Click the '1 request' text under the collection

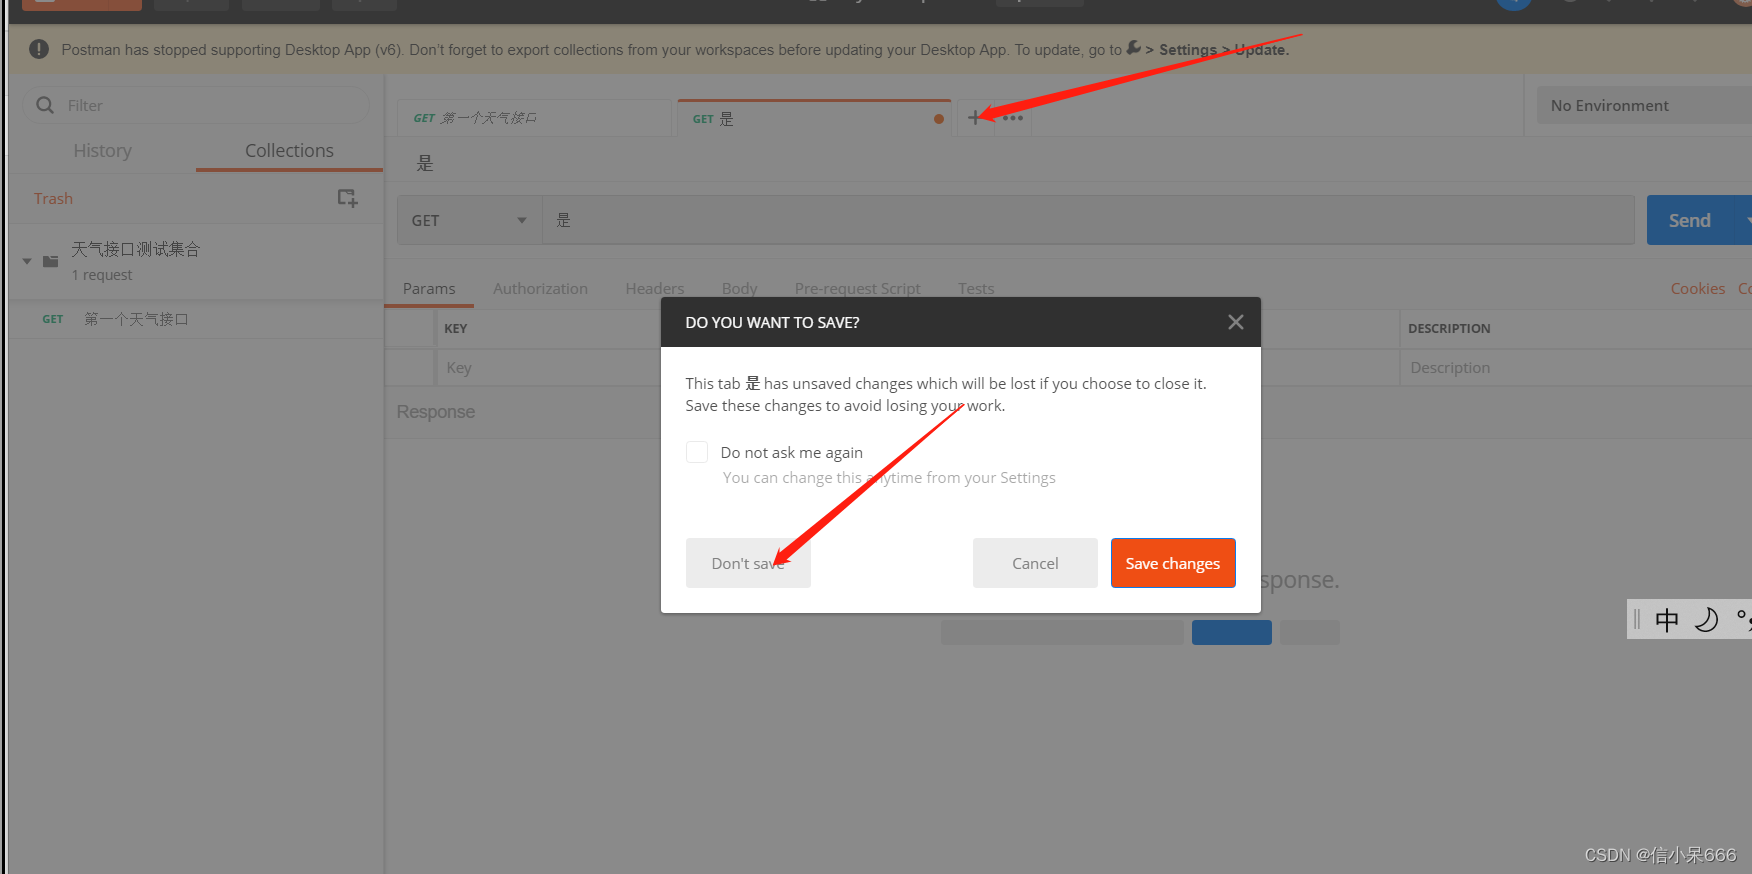pyautogui.click(x=101, y=275)
